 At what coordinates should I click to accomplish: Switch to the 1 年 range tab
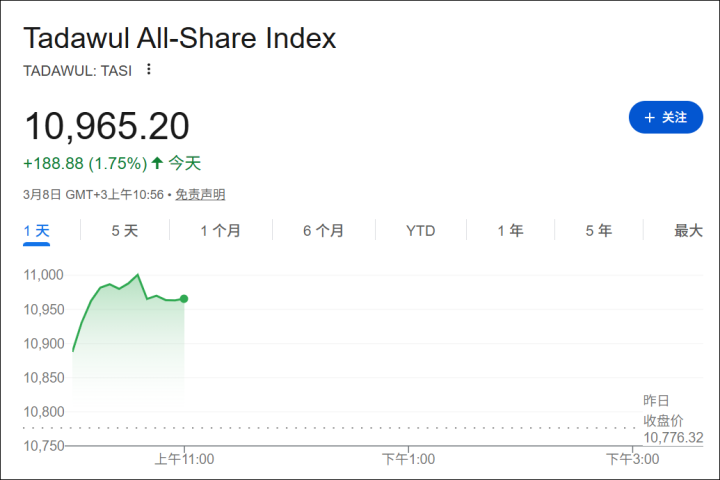pyautogui.click(x=510, y=231)
